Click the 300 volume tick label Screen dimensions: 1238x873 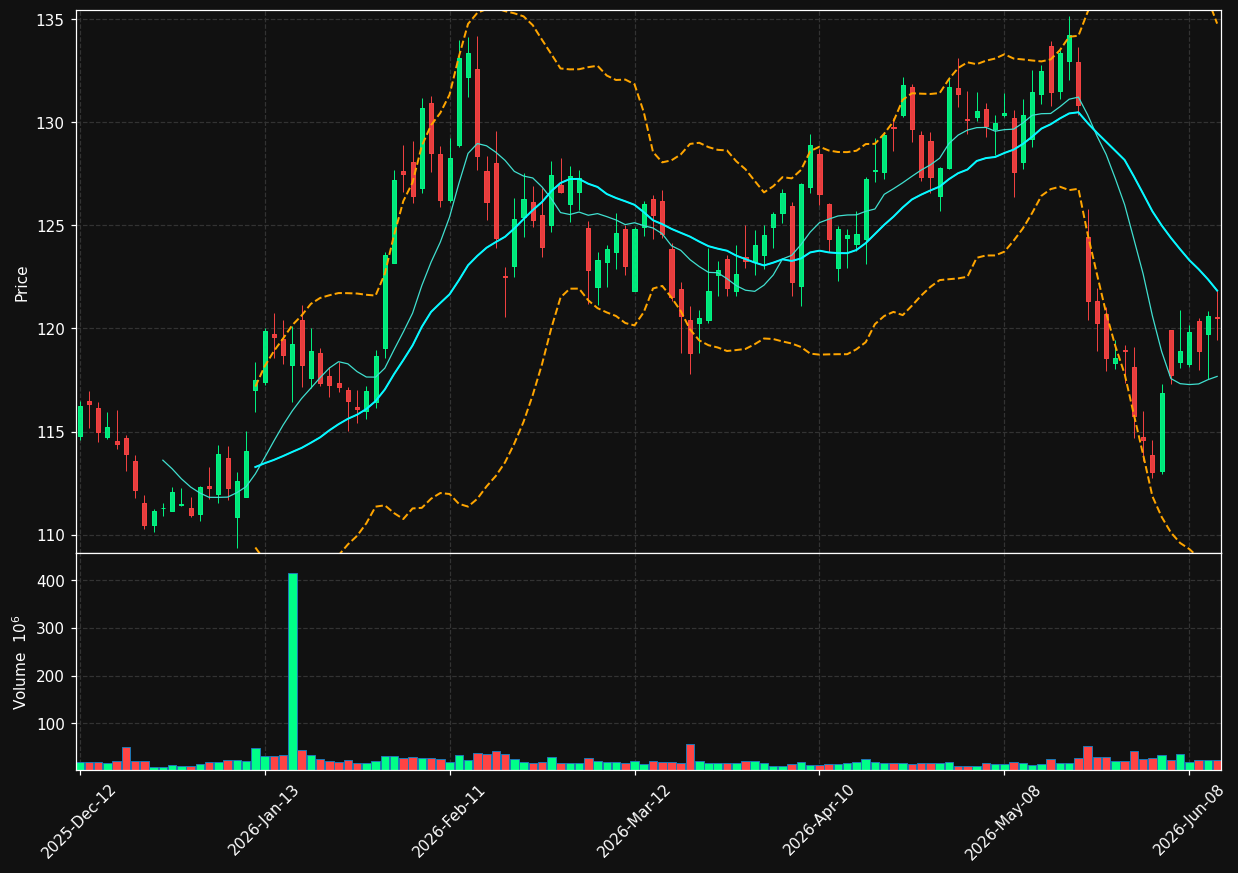52,629
